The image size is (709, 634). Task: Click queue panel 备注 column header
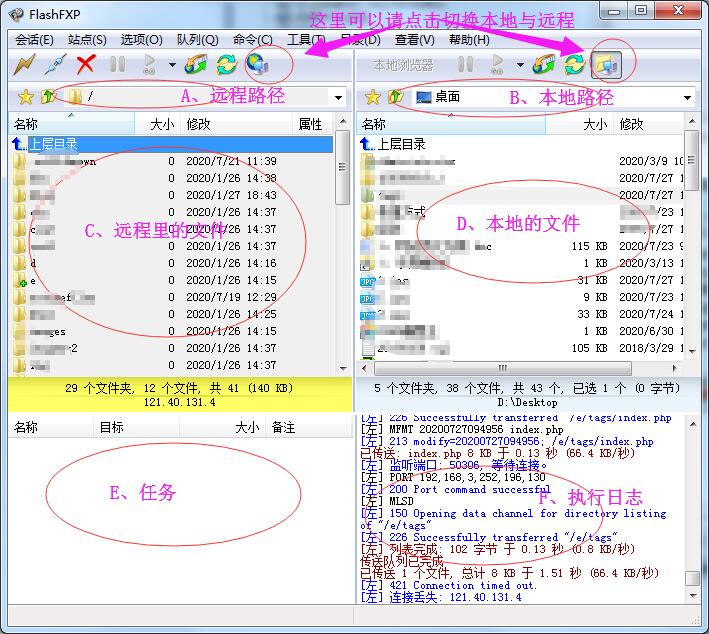[308, 427]
